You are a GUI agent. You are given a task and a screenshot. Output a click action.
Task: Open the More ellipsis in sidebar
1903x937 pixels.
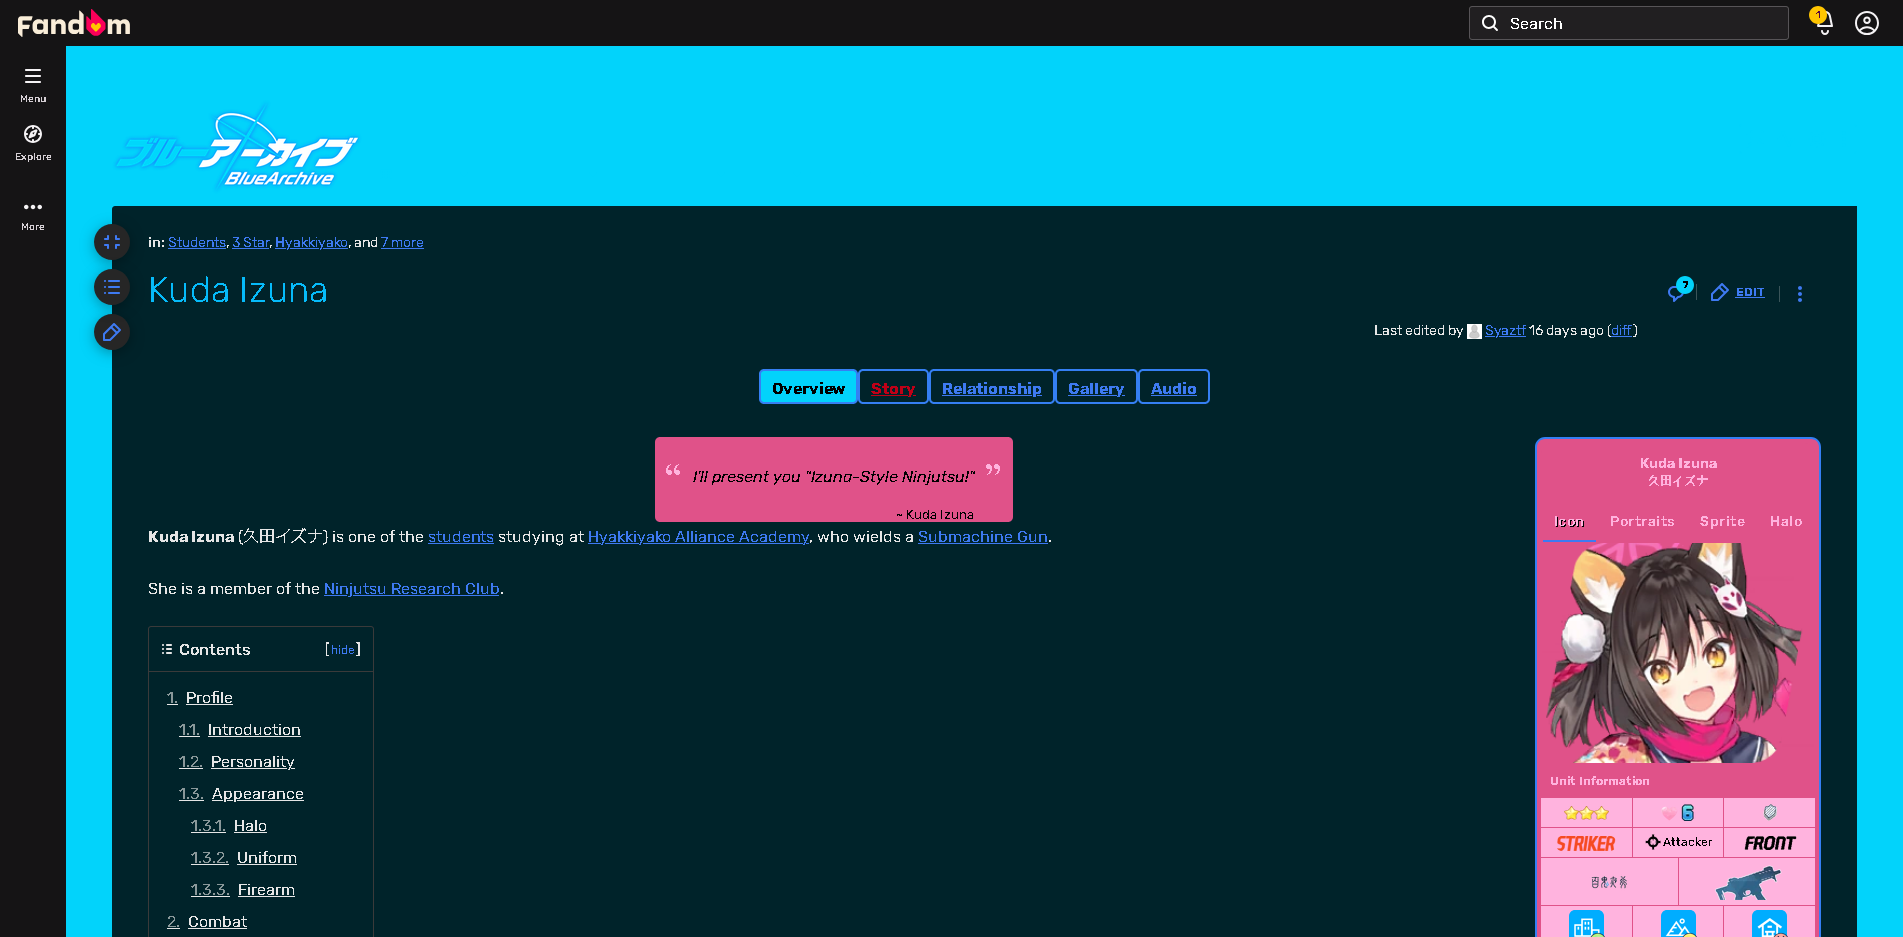[x=33, y=207]
